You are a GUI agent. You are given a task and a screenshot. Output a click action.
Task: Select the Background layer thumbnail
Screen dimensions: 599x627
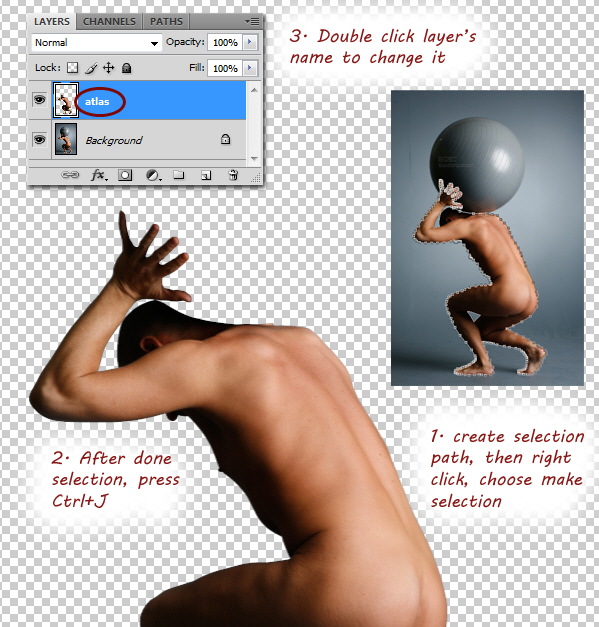(x=66, y=139)
